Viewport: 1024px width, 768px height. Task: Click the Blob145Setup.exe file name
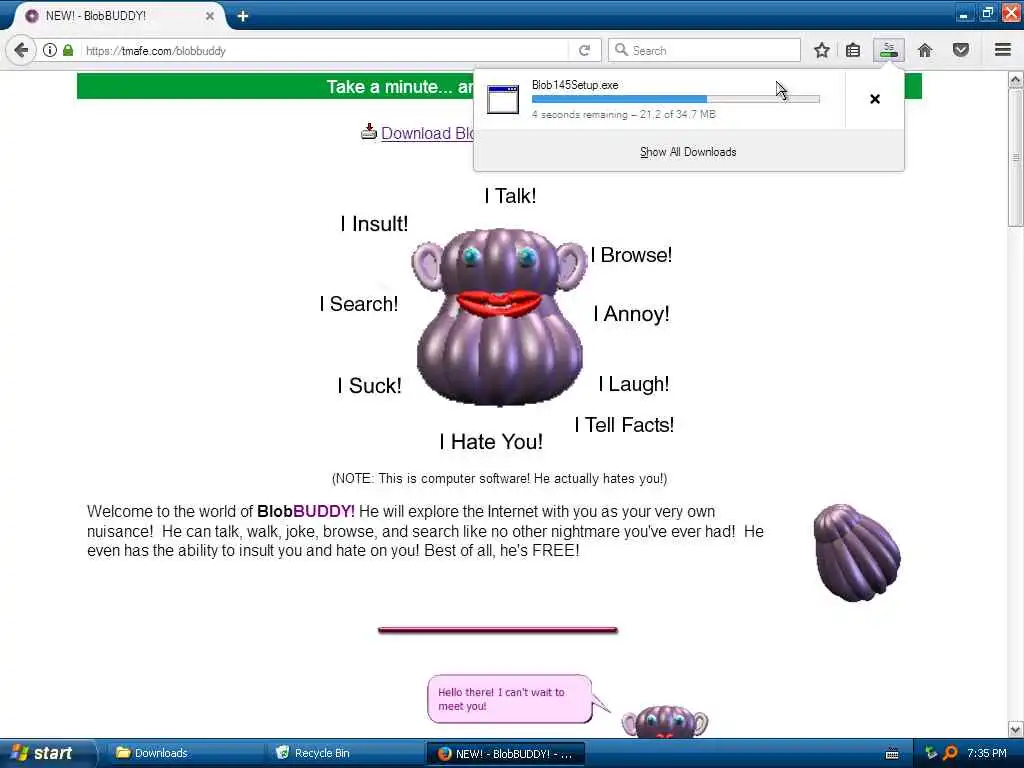tap(575, 85)
